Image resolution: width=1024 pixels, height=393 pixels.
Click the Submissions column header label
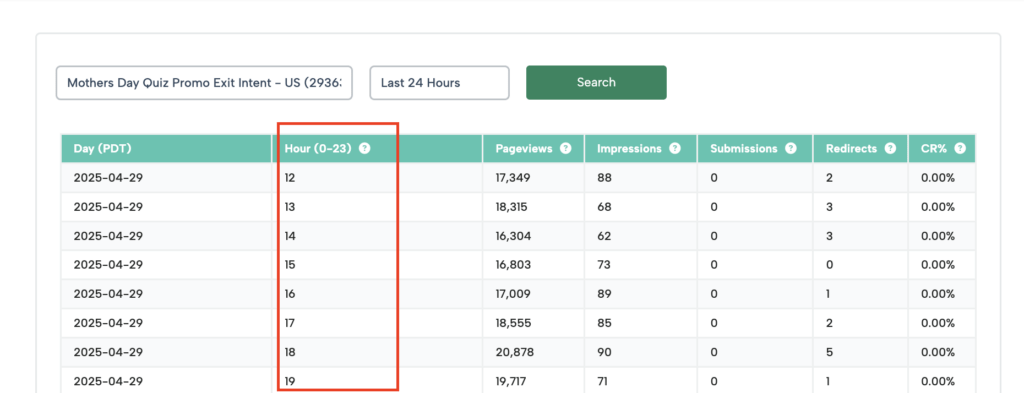(744, 149)
